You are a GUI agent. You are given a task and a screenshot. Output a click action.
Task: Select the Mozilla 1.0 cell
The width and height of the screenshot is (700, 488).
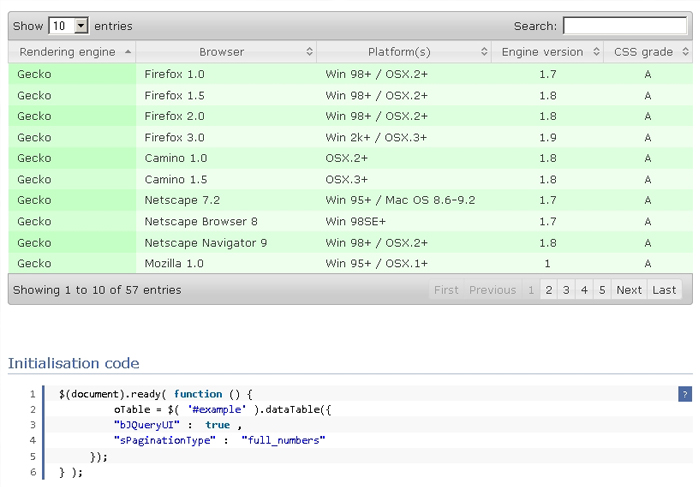click(x=226, y=263)
